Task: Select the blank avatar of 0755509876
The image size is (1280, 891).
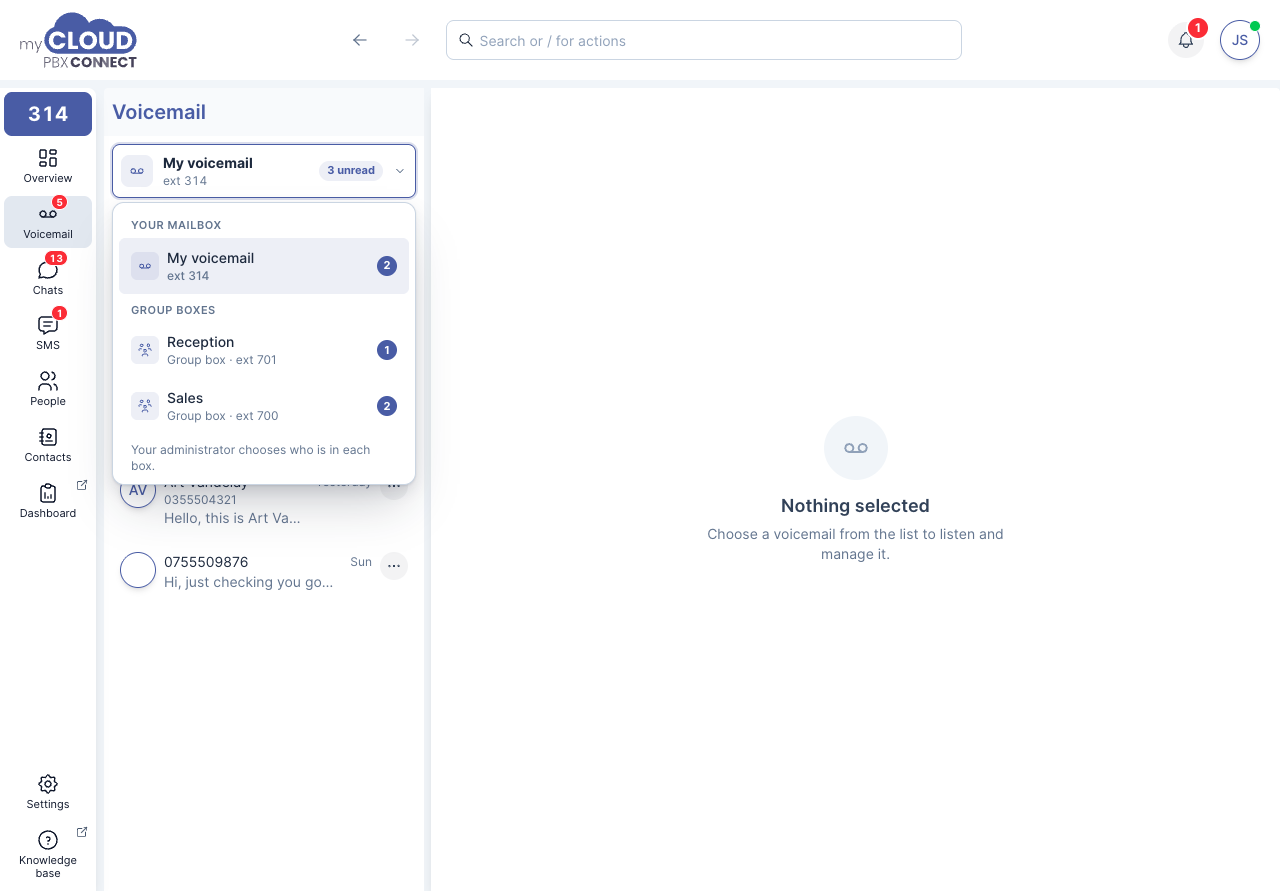Action: (138, 570)
